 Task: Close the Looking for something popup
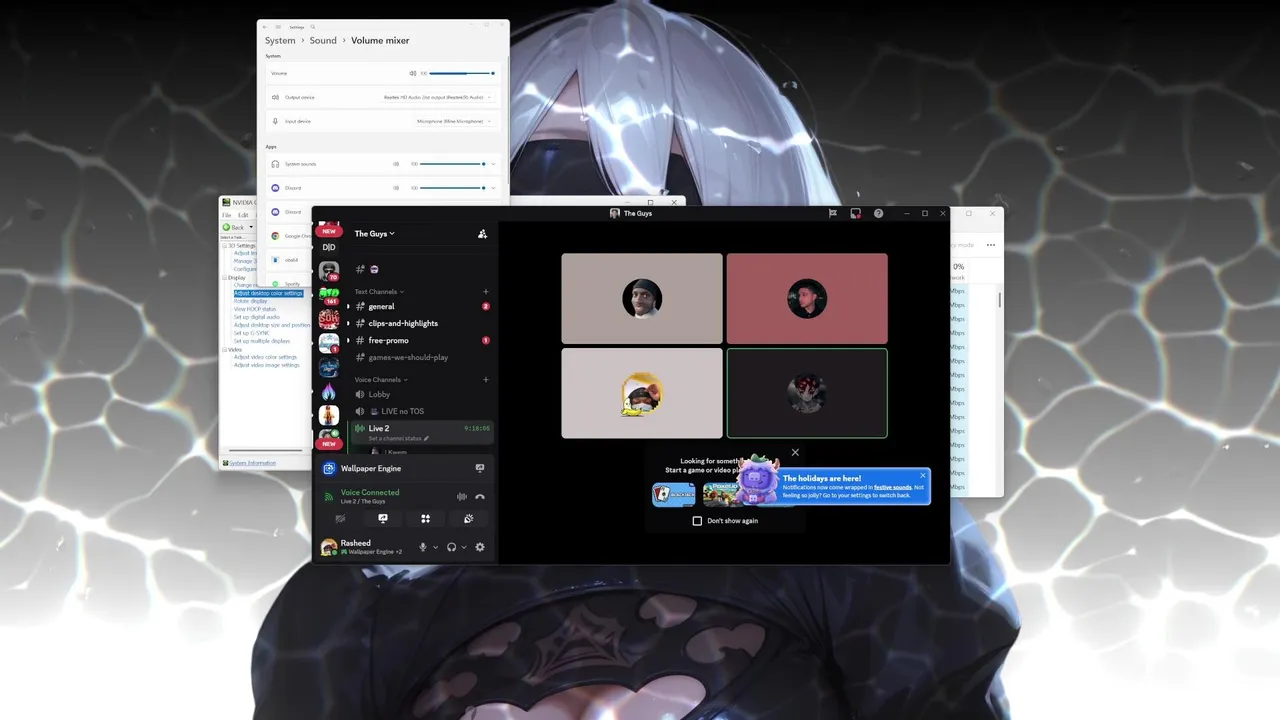pyautogui.click(x=795, y=453)
